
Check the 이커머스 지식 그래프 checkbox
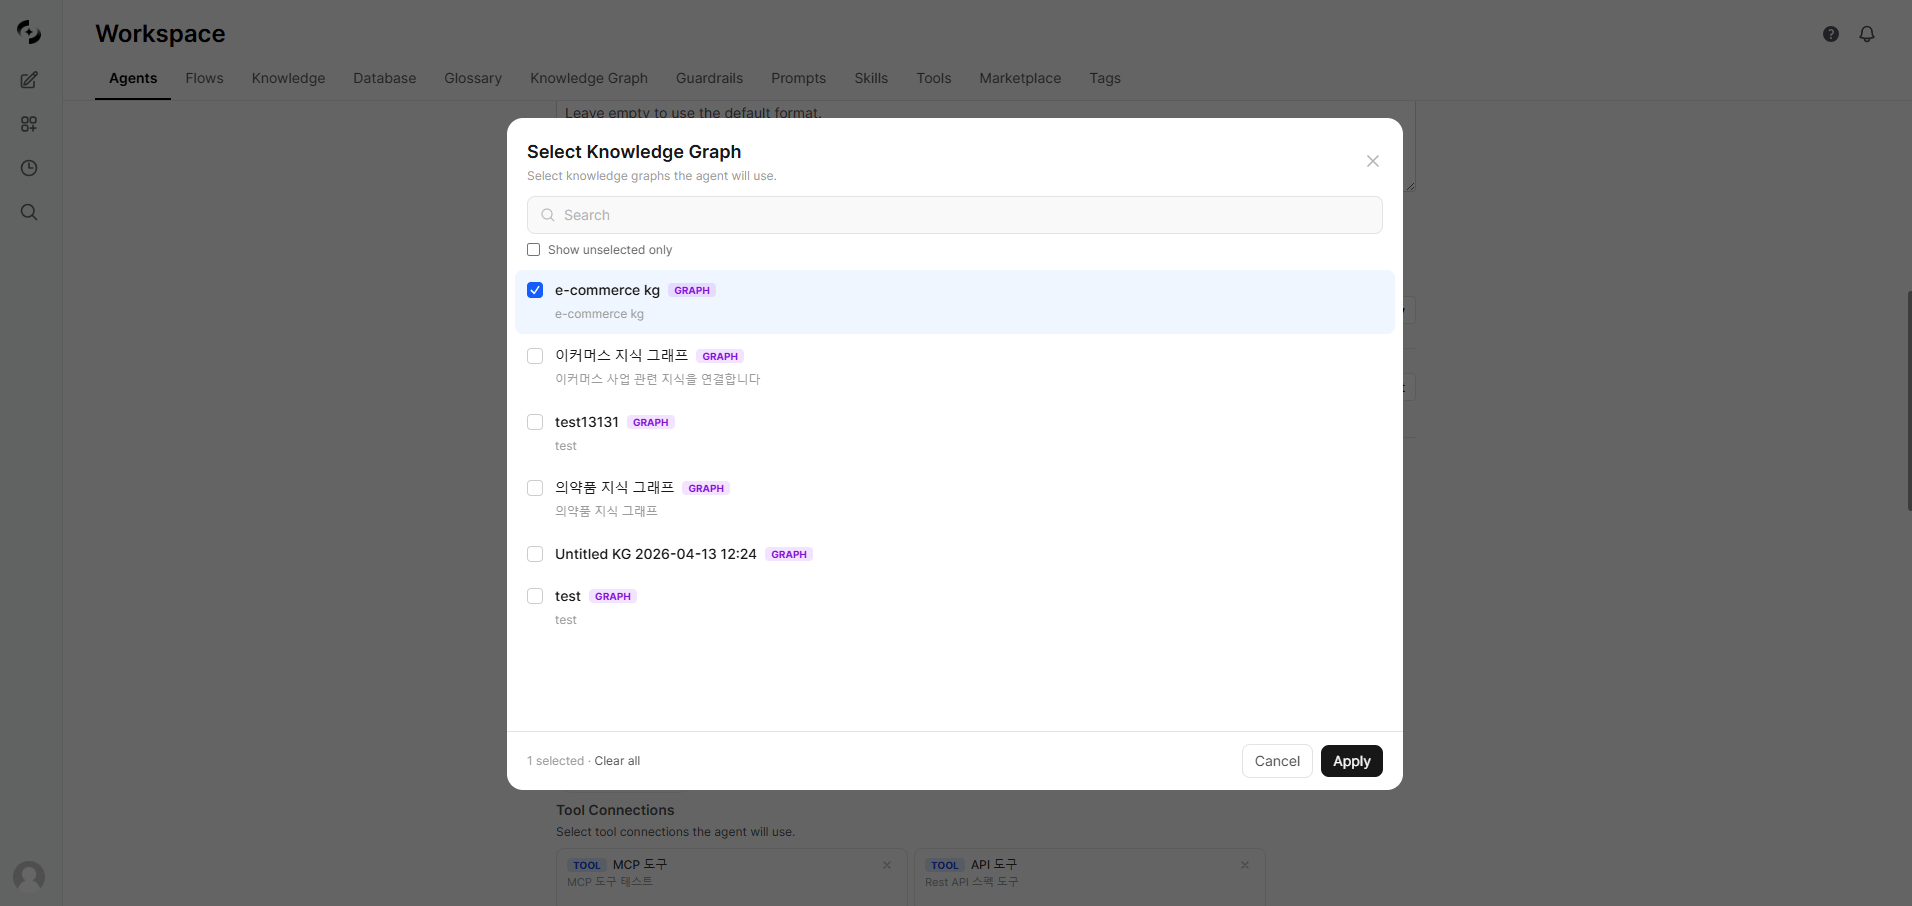pos(535,356)
